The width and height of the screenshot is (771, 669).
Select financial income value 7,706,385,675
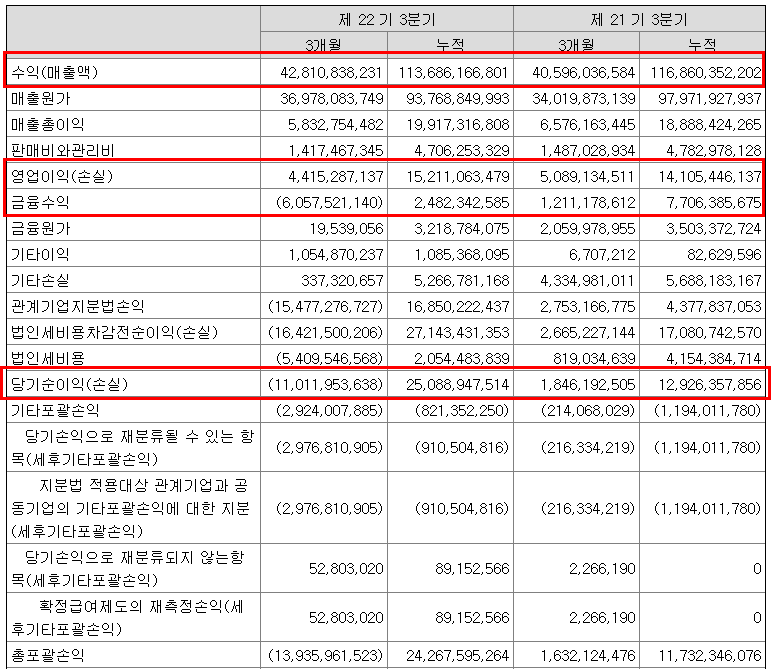pos(713,203)
